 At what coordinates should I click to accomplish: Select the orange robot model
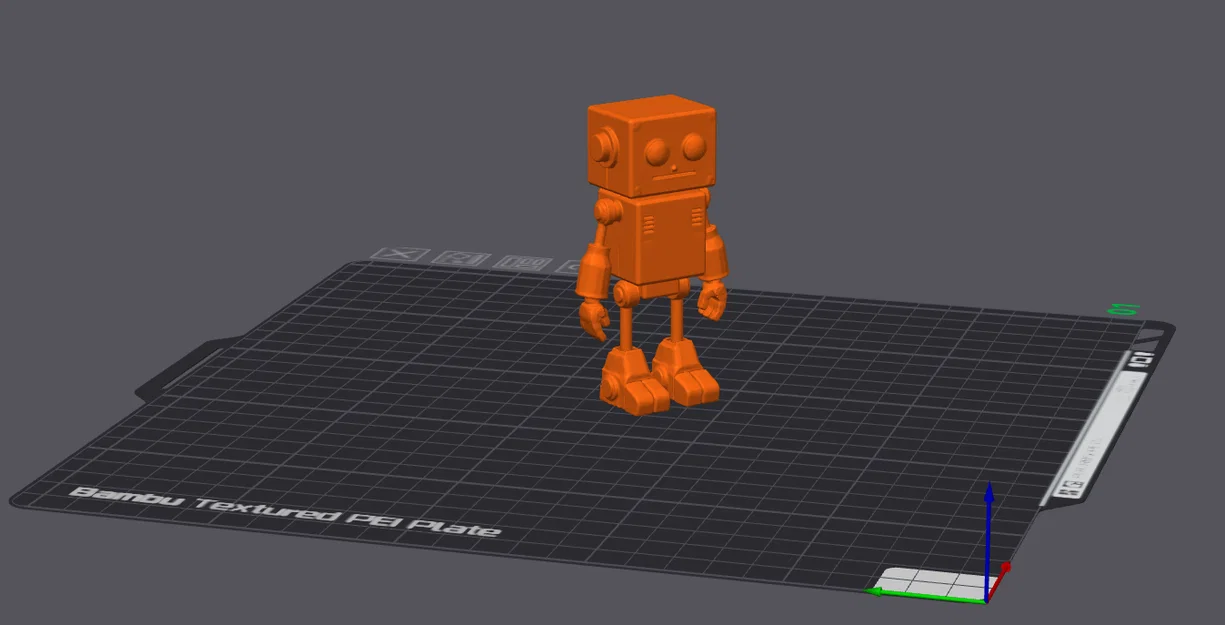coord(655,230)
